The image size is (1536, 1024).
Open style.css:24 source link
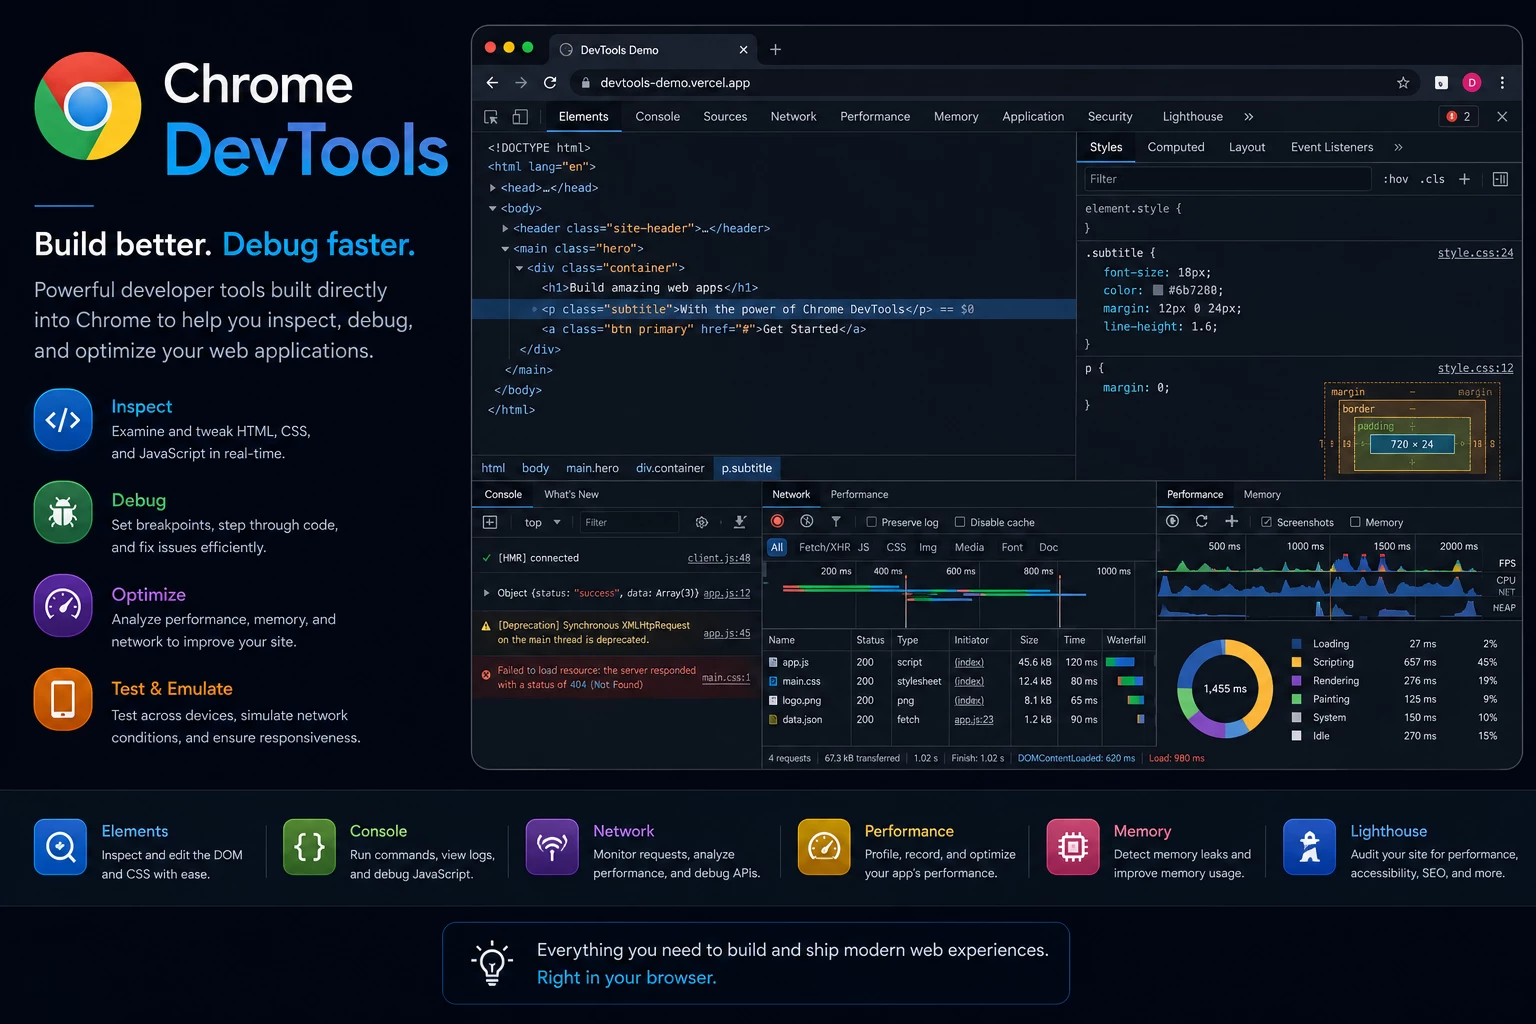(x=1475, y=253)
